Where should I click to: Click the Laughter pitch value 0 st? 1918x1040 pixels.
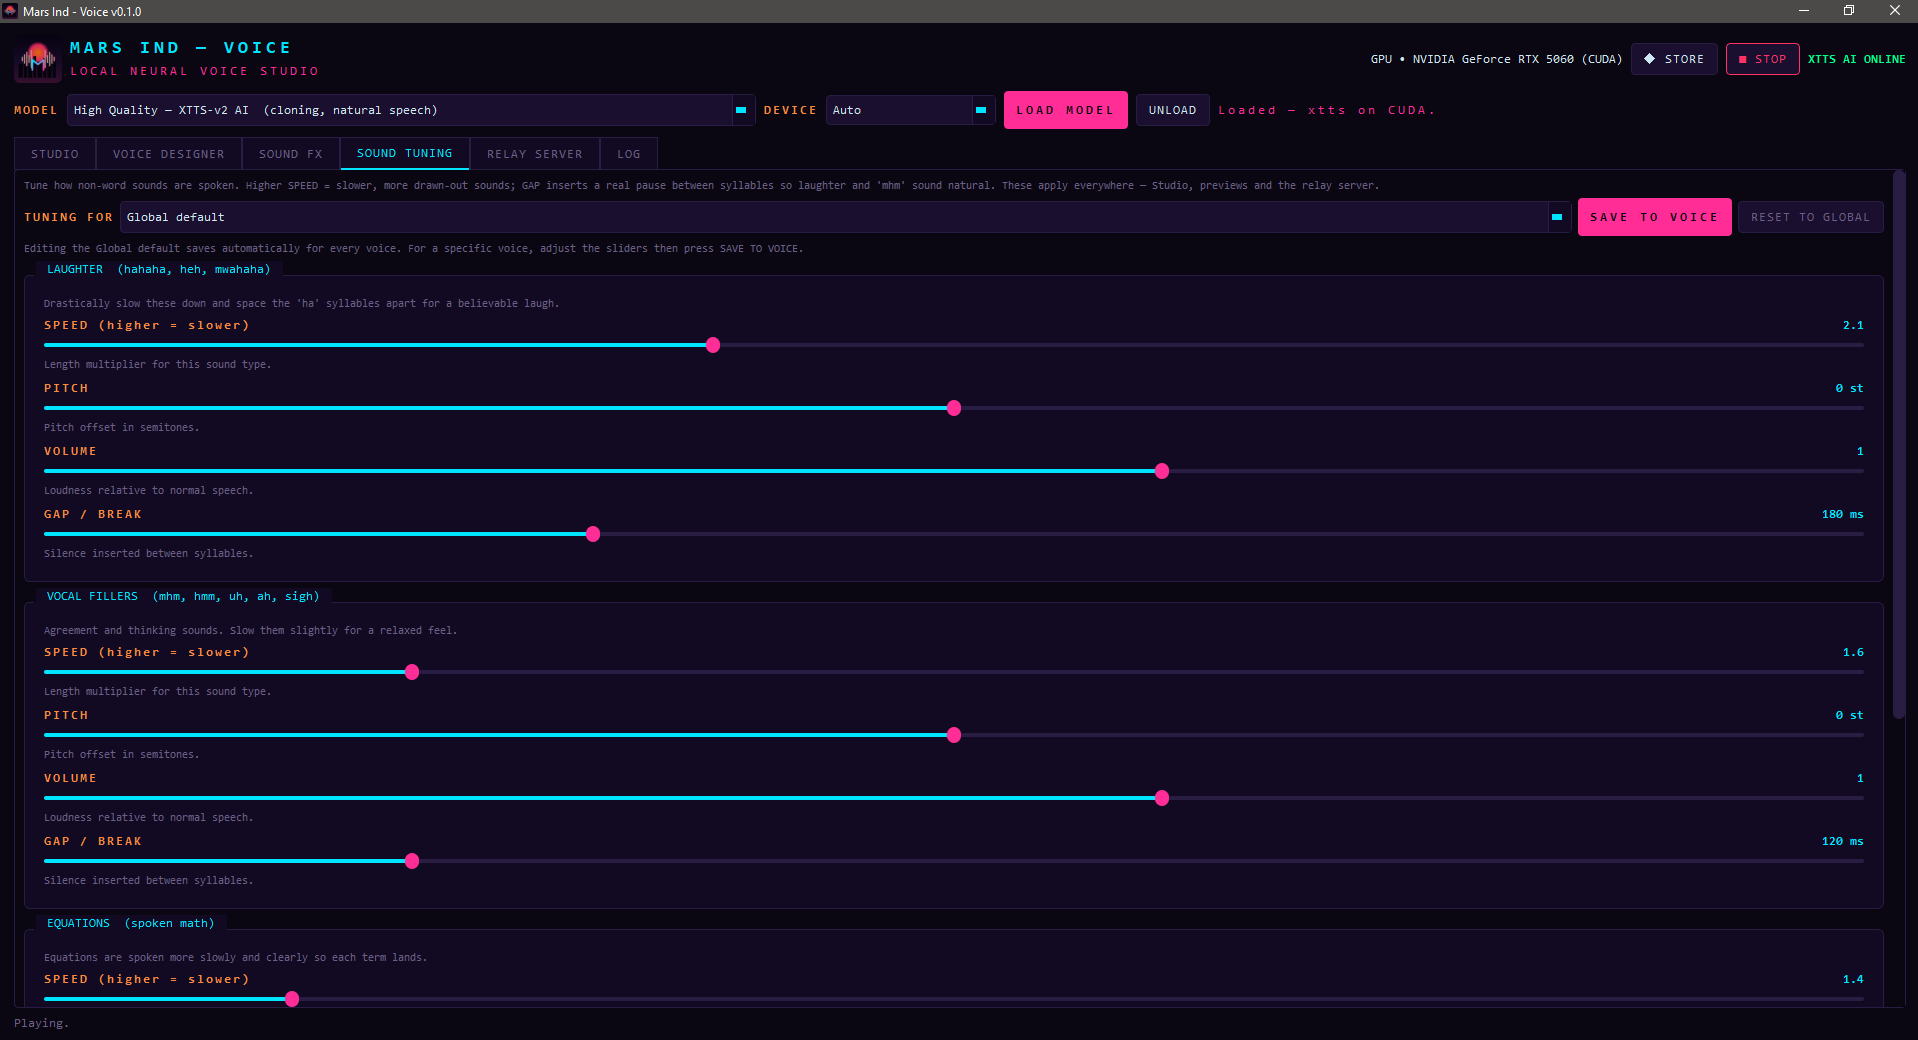1849,388
